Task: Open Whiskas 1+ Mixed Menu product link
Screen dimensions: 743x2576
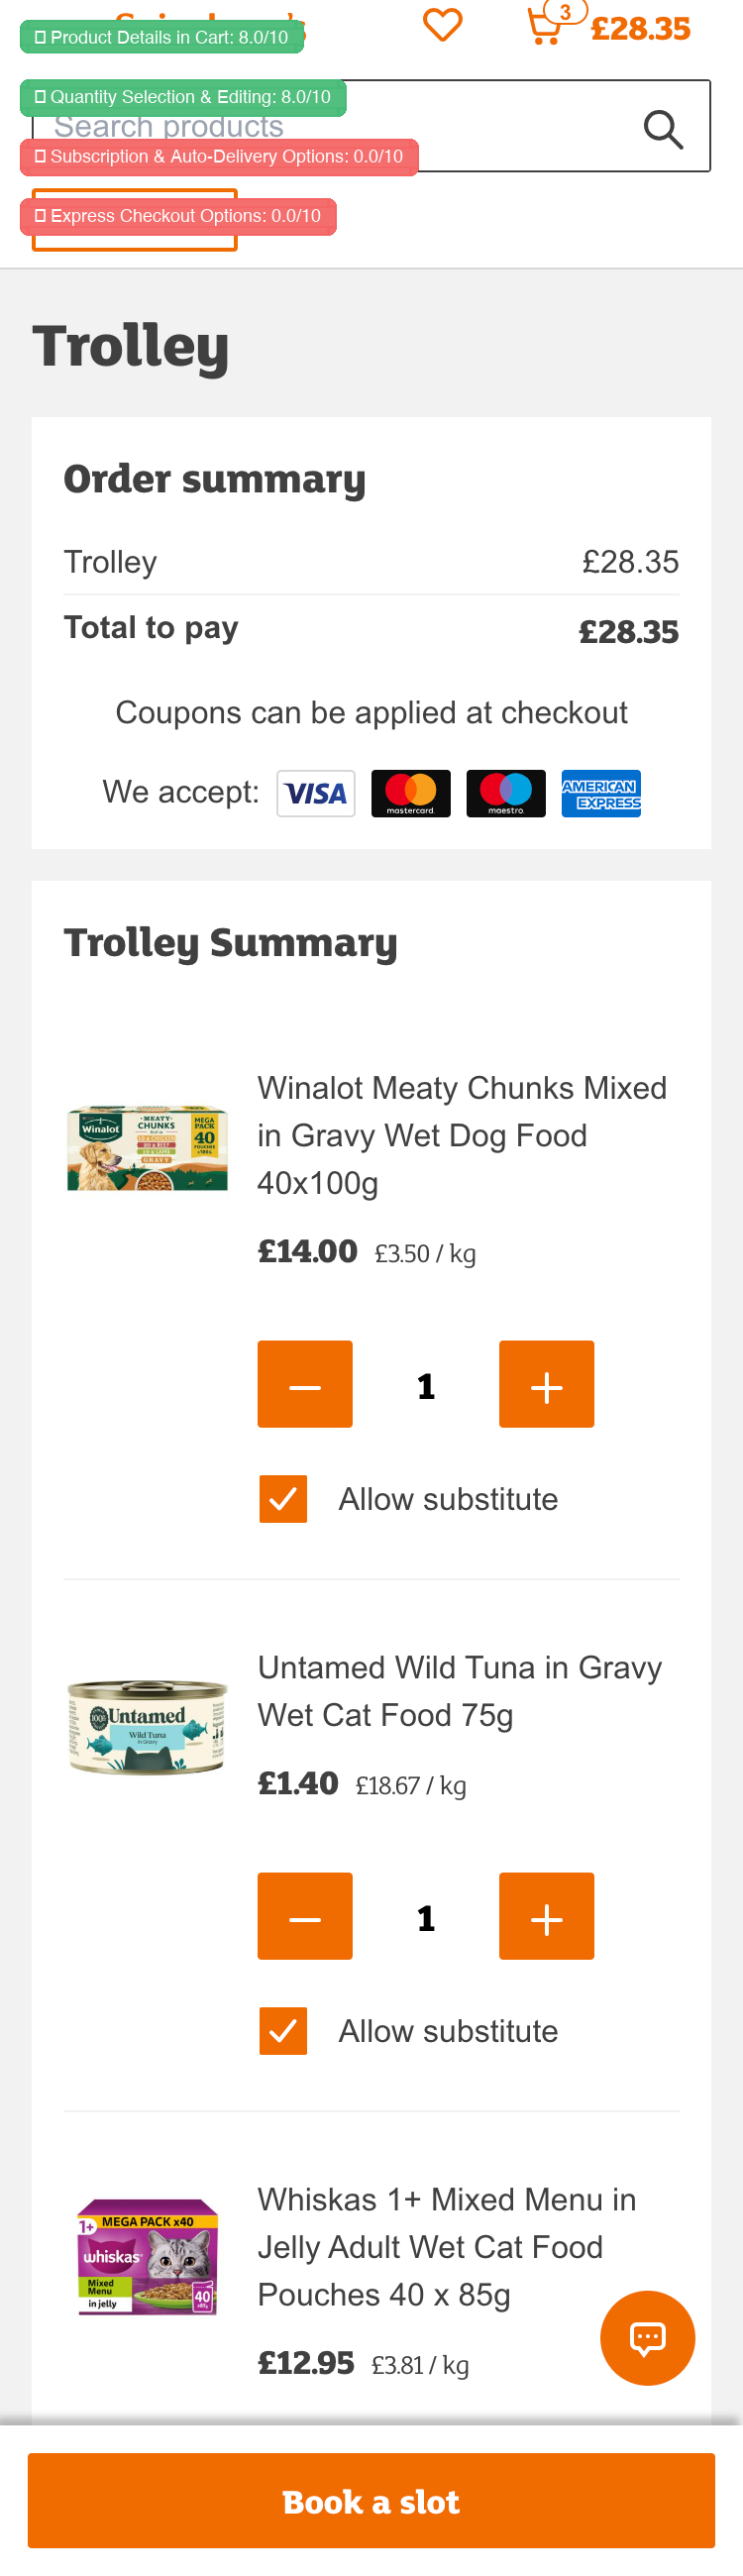Action: pyautogui.click(x=446, y=2247)
